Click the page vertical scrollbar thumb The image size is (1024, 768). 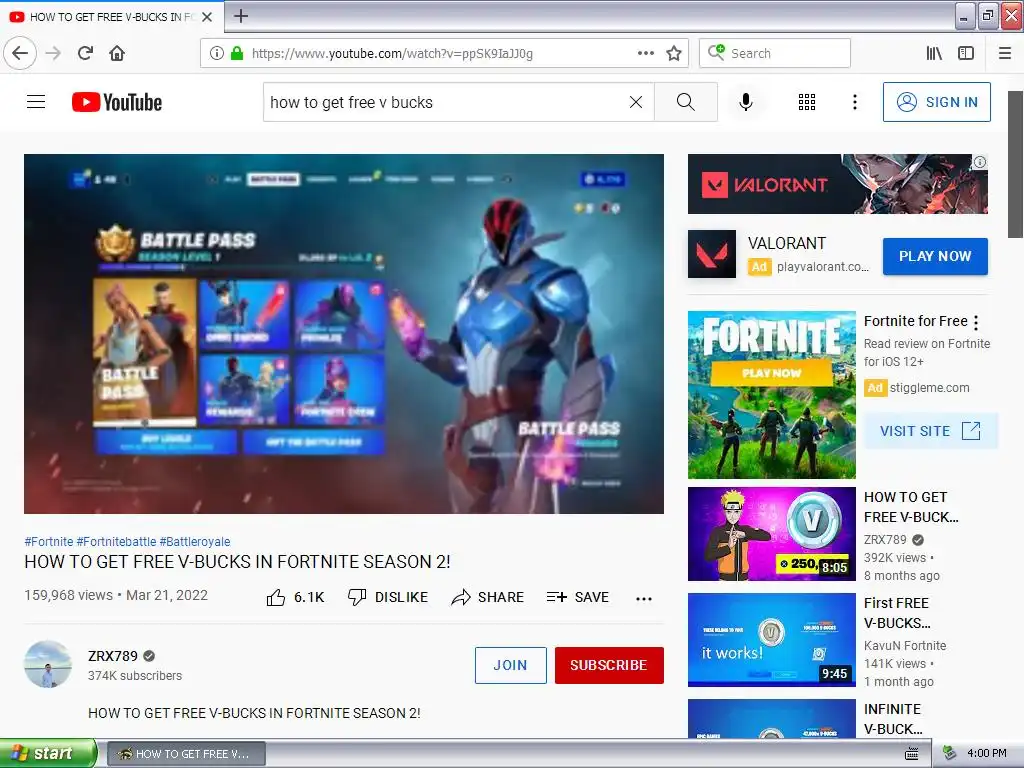(x=1016, y=165)
